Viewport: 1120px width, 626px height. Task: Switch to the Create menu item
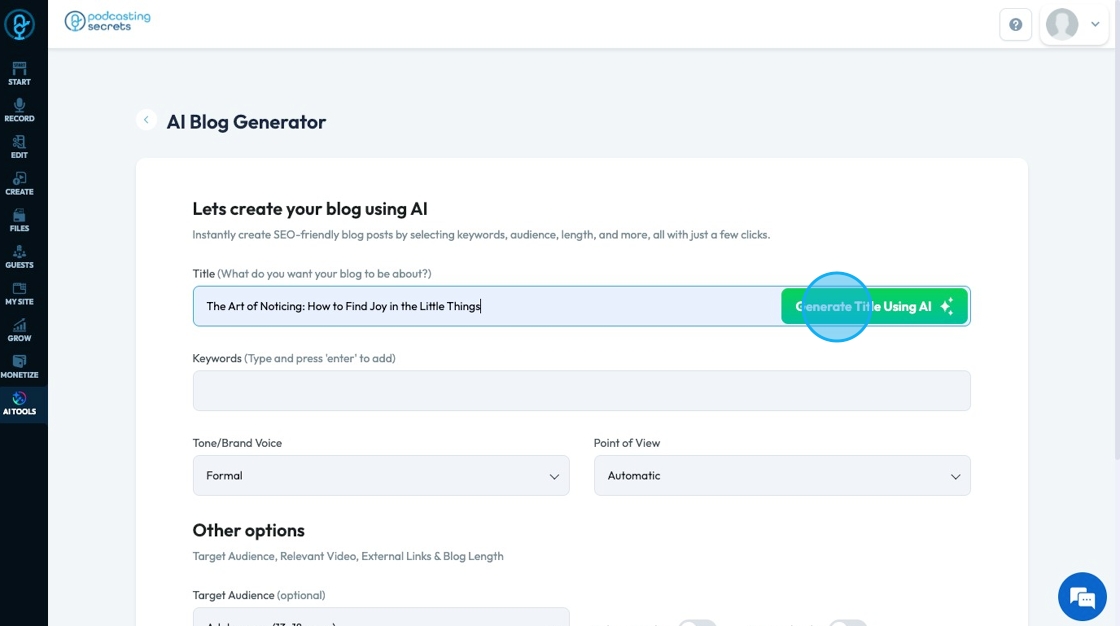point(19,183)
